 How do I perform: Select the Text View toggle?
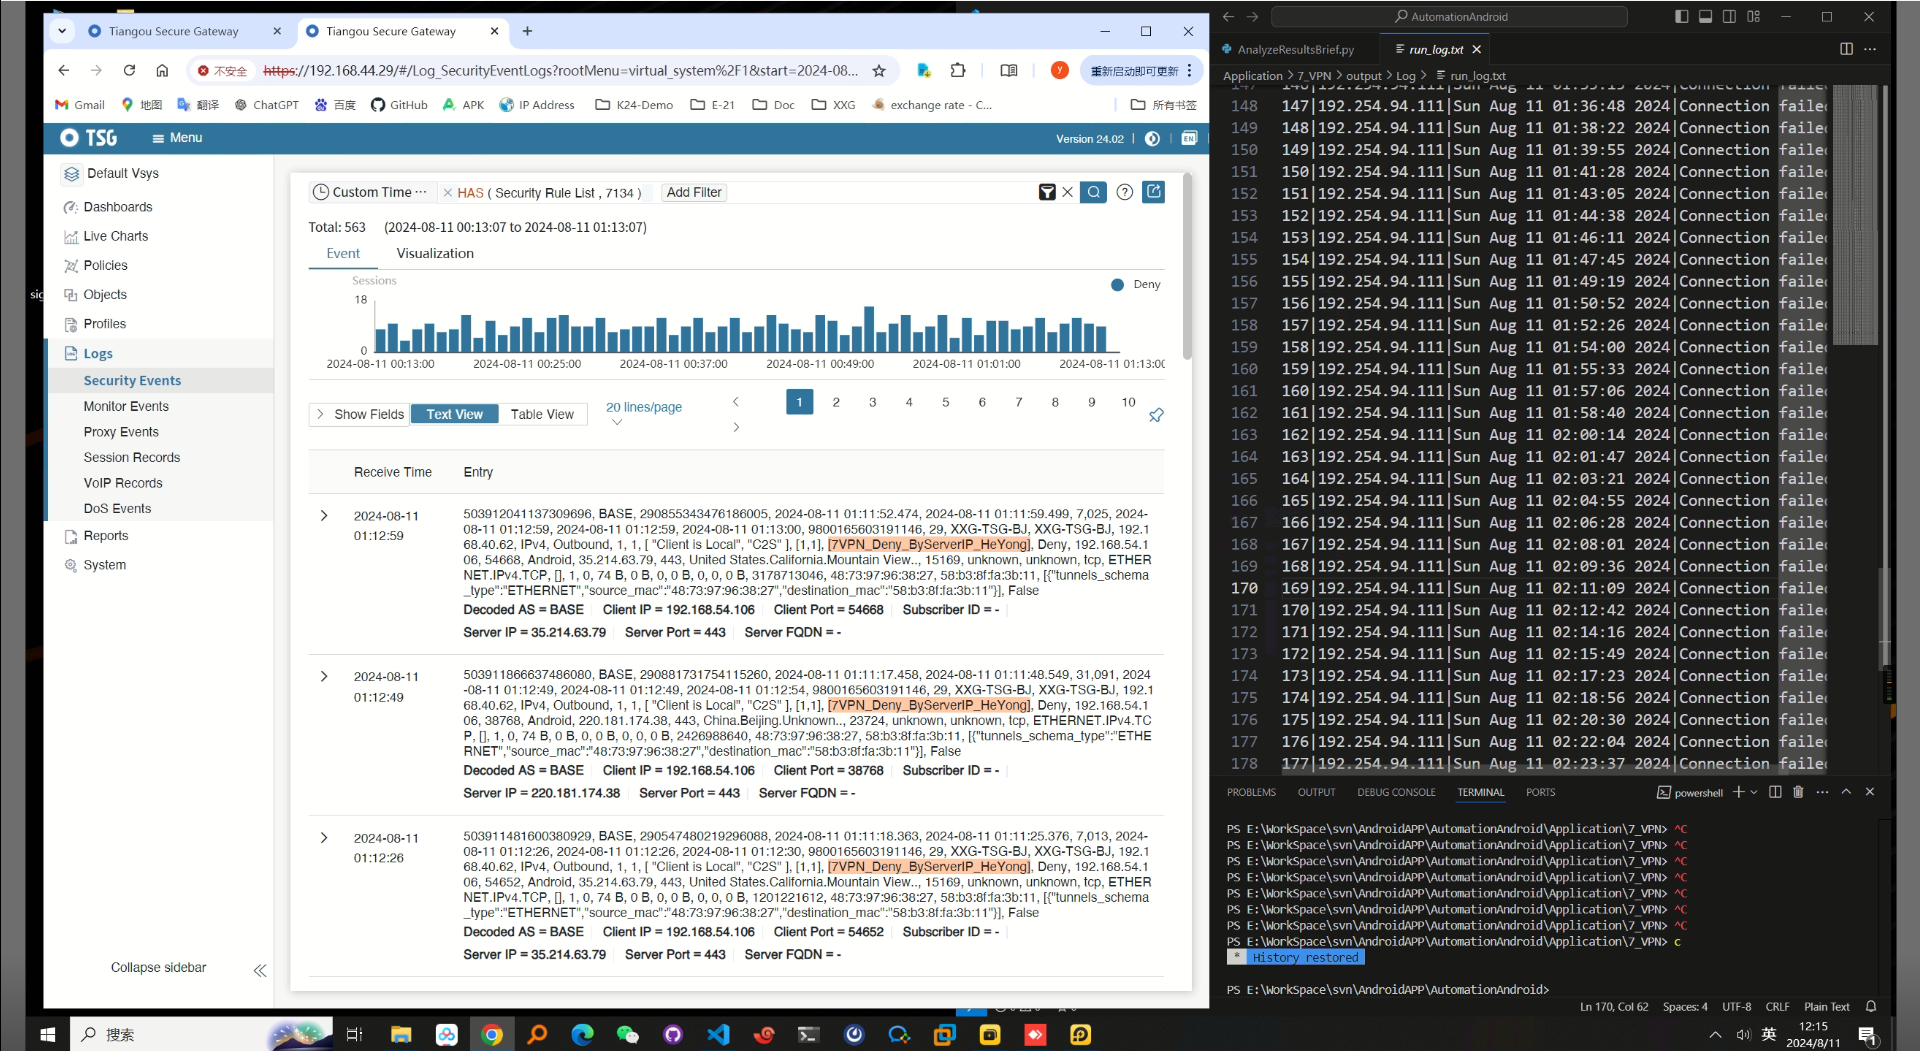click(454, 414)
